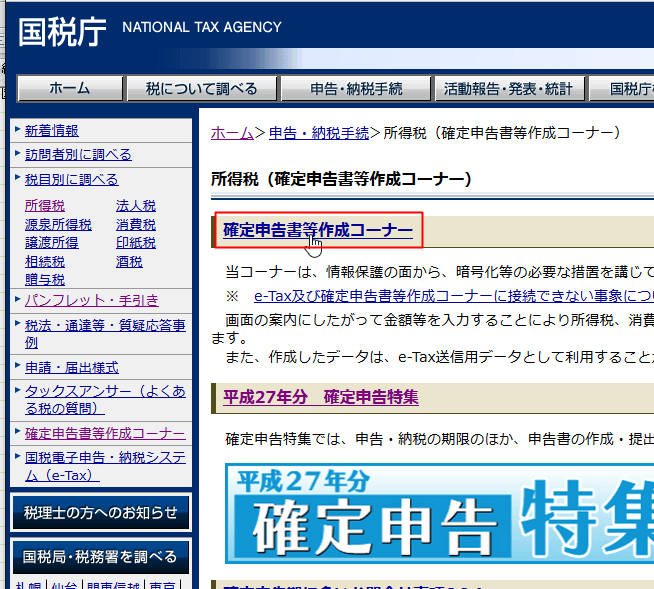The width and height of the screenshot is (654, 589).
Task: Open 税法・通達等・質疑応答事例 sidebar link
Action: pos(105,334)
